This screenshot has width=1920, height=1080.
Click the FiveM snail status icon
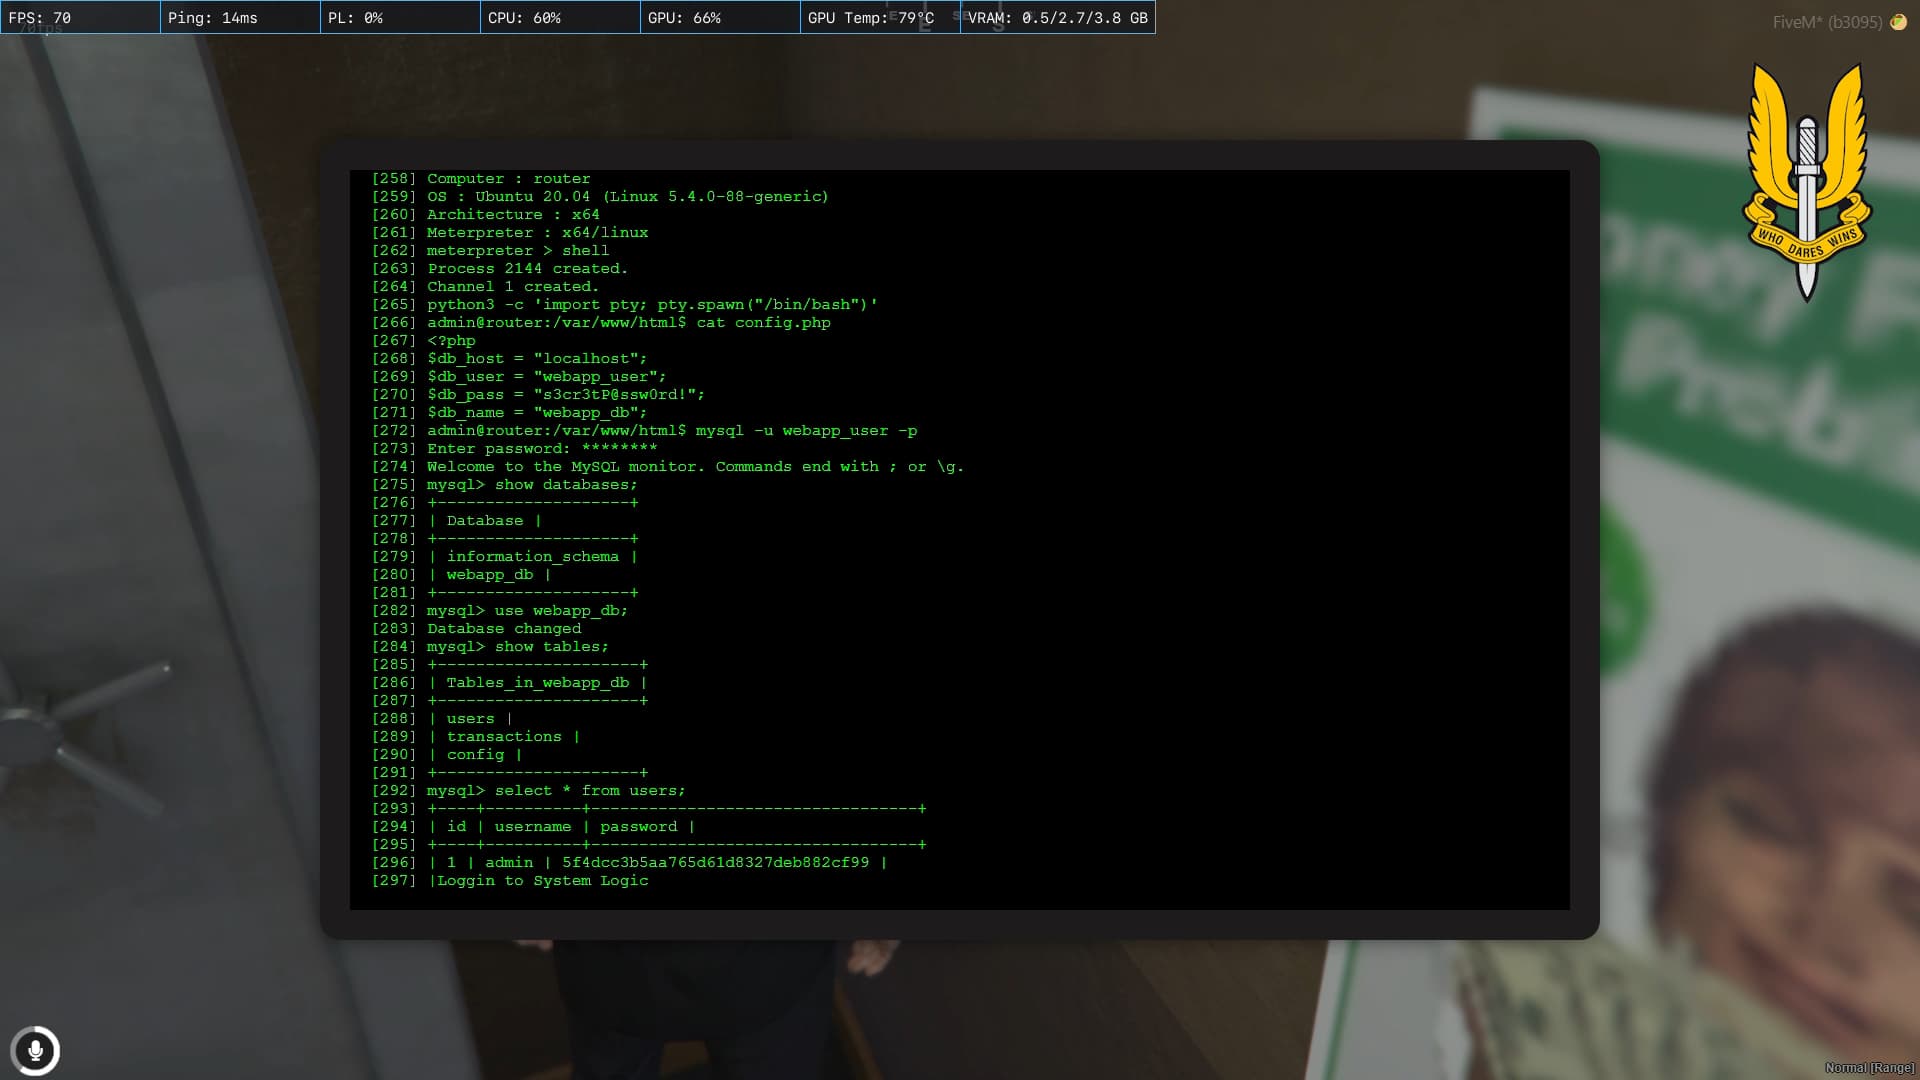[1898, 22]
